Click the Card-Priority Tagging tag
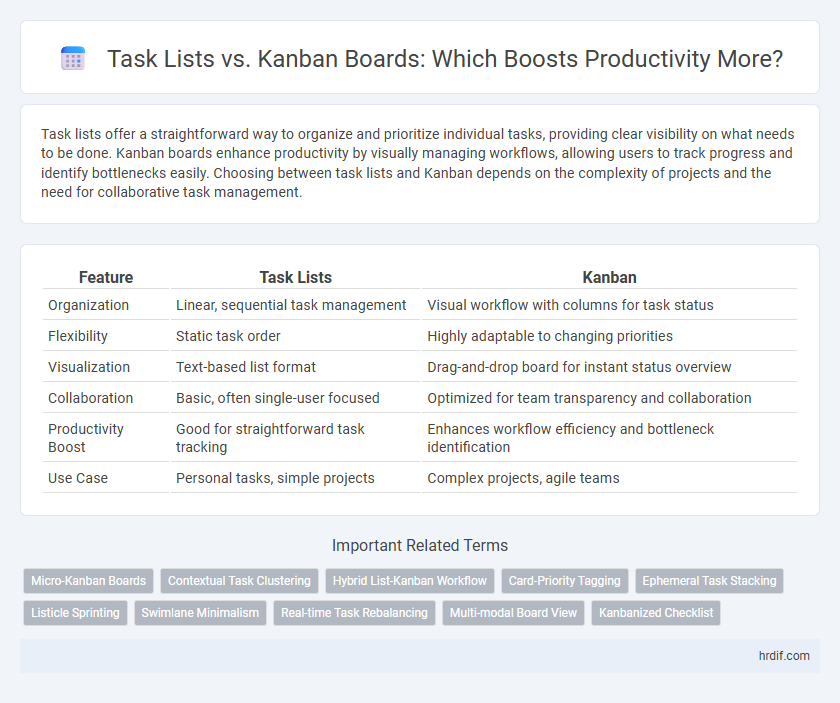This screenshot has height=703, width=840. 565,581
